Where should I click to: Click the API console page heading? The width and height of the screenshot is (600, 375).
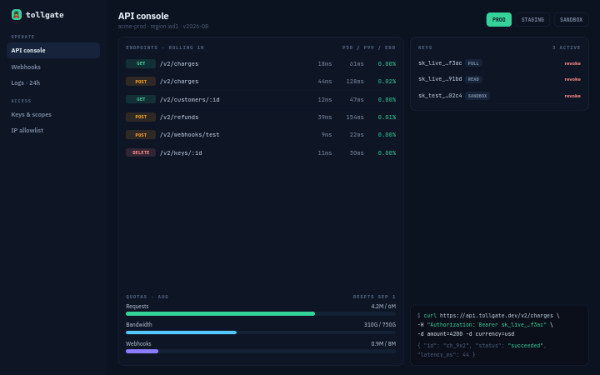pos(143,16)
